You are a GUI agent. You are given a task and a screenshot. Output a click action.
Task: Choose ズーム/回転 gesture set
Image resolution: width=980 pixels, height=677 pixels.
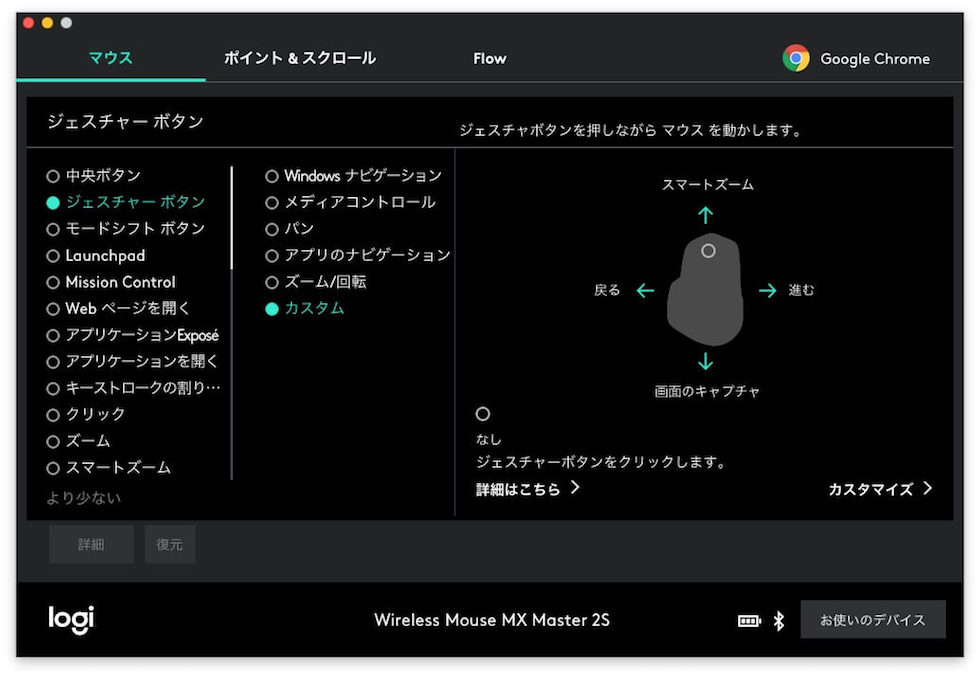coord(316,282)
